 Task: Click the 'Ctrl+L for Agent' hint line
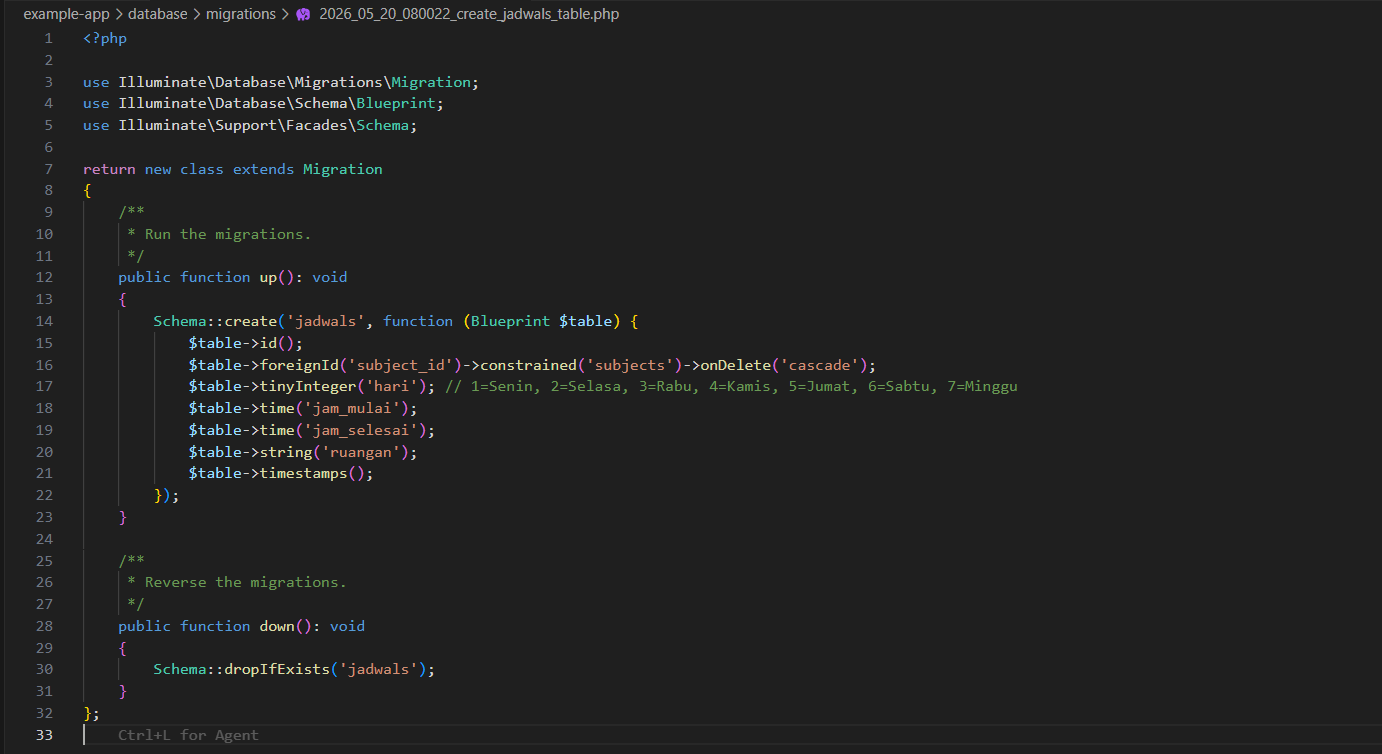[188, 735]
